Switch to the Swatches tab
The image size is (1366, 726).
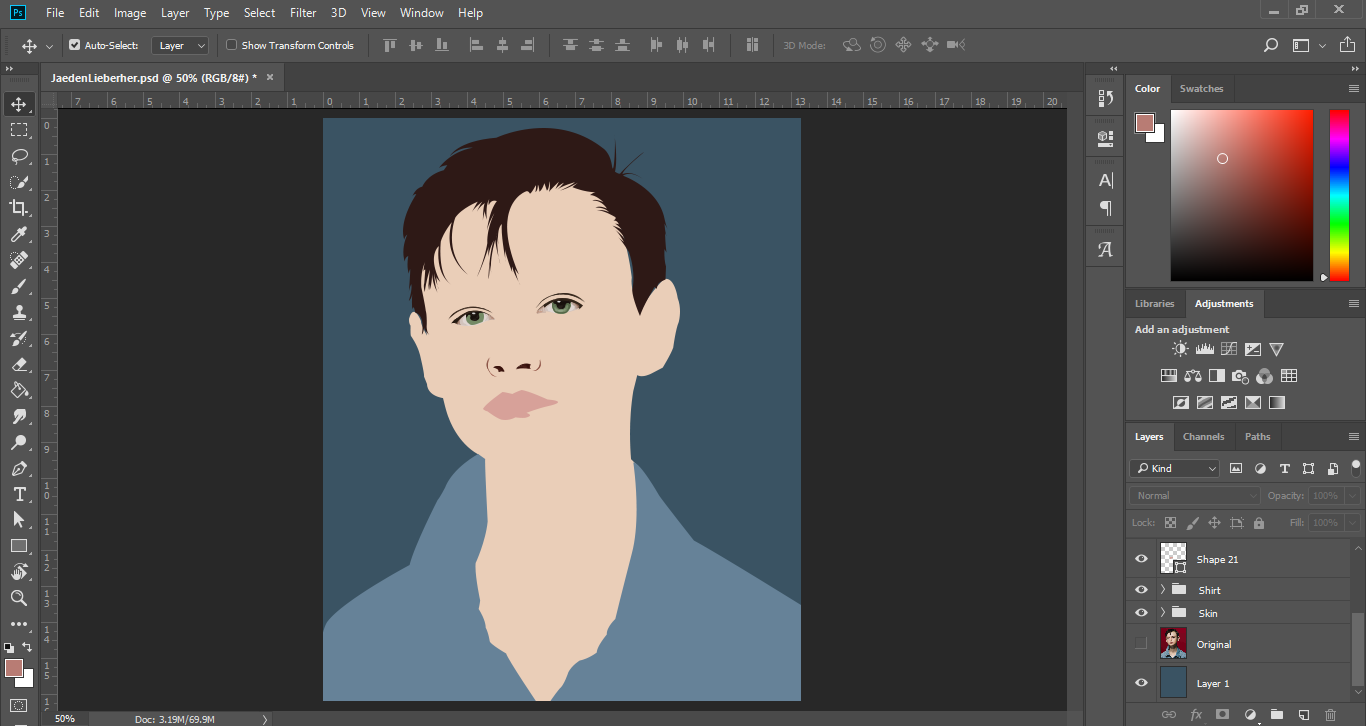pos(1201,88)
